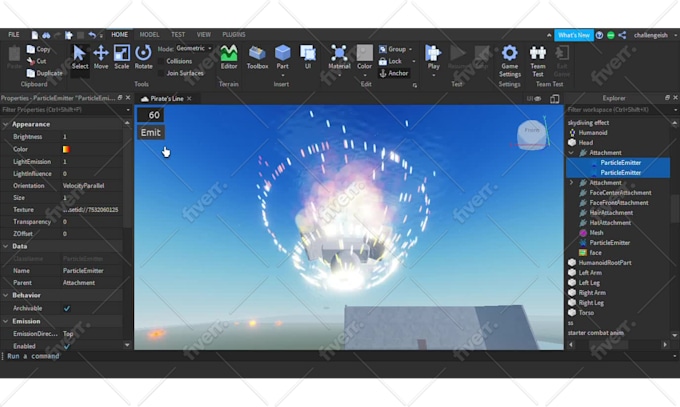Close the Pirate's Line tab
The width and height of the screenshot is (680, 407).
point(189,99)
